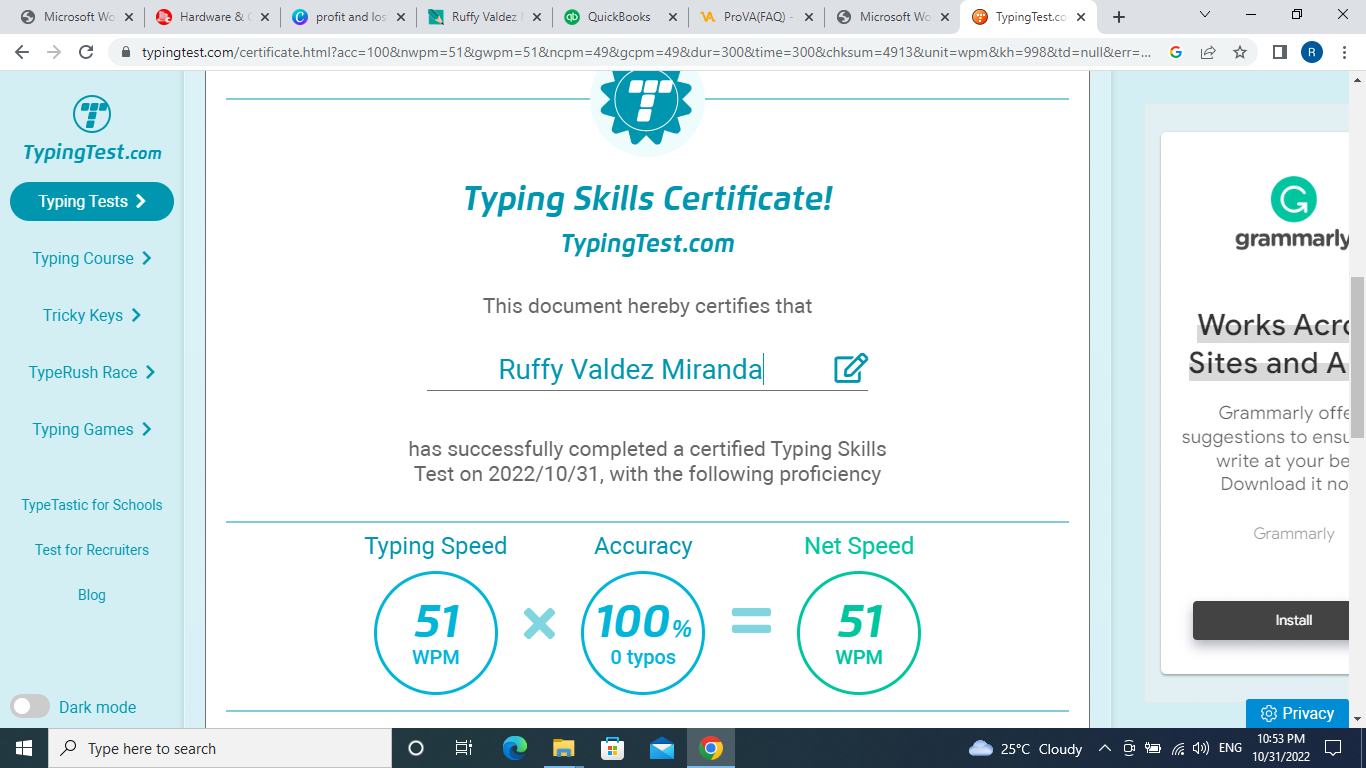Open the TypeTastic for Schools link

pyautogui.click(x=92, y=505)
